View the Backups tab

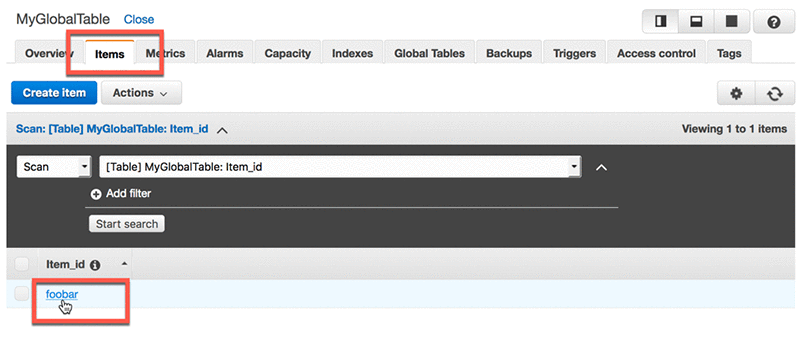click(509, 54)
